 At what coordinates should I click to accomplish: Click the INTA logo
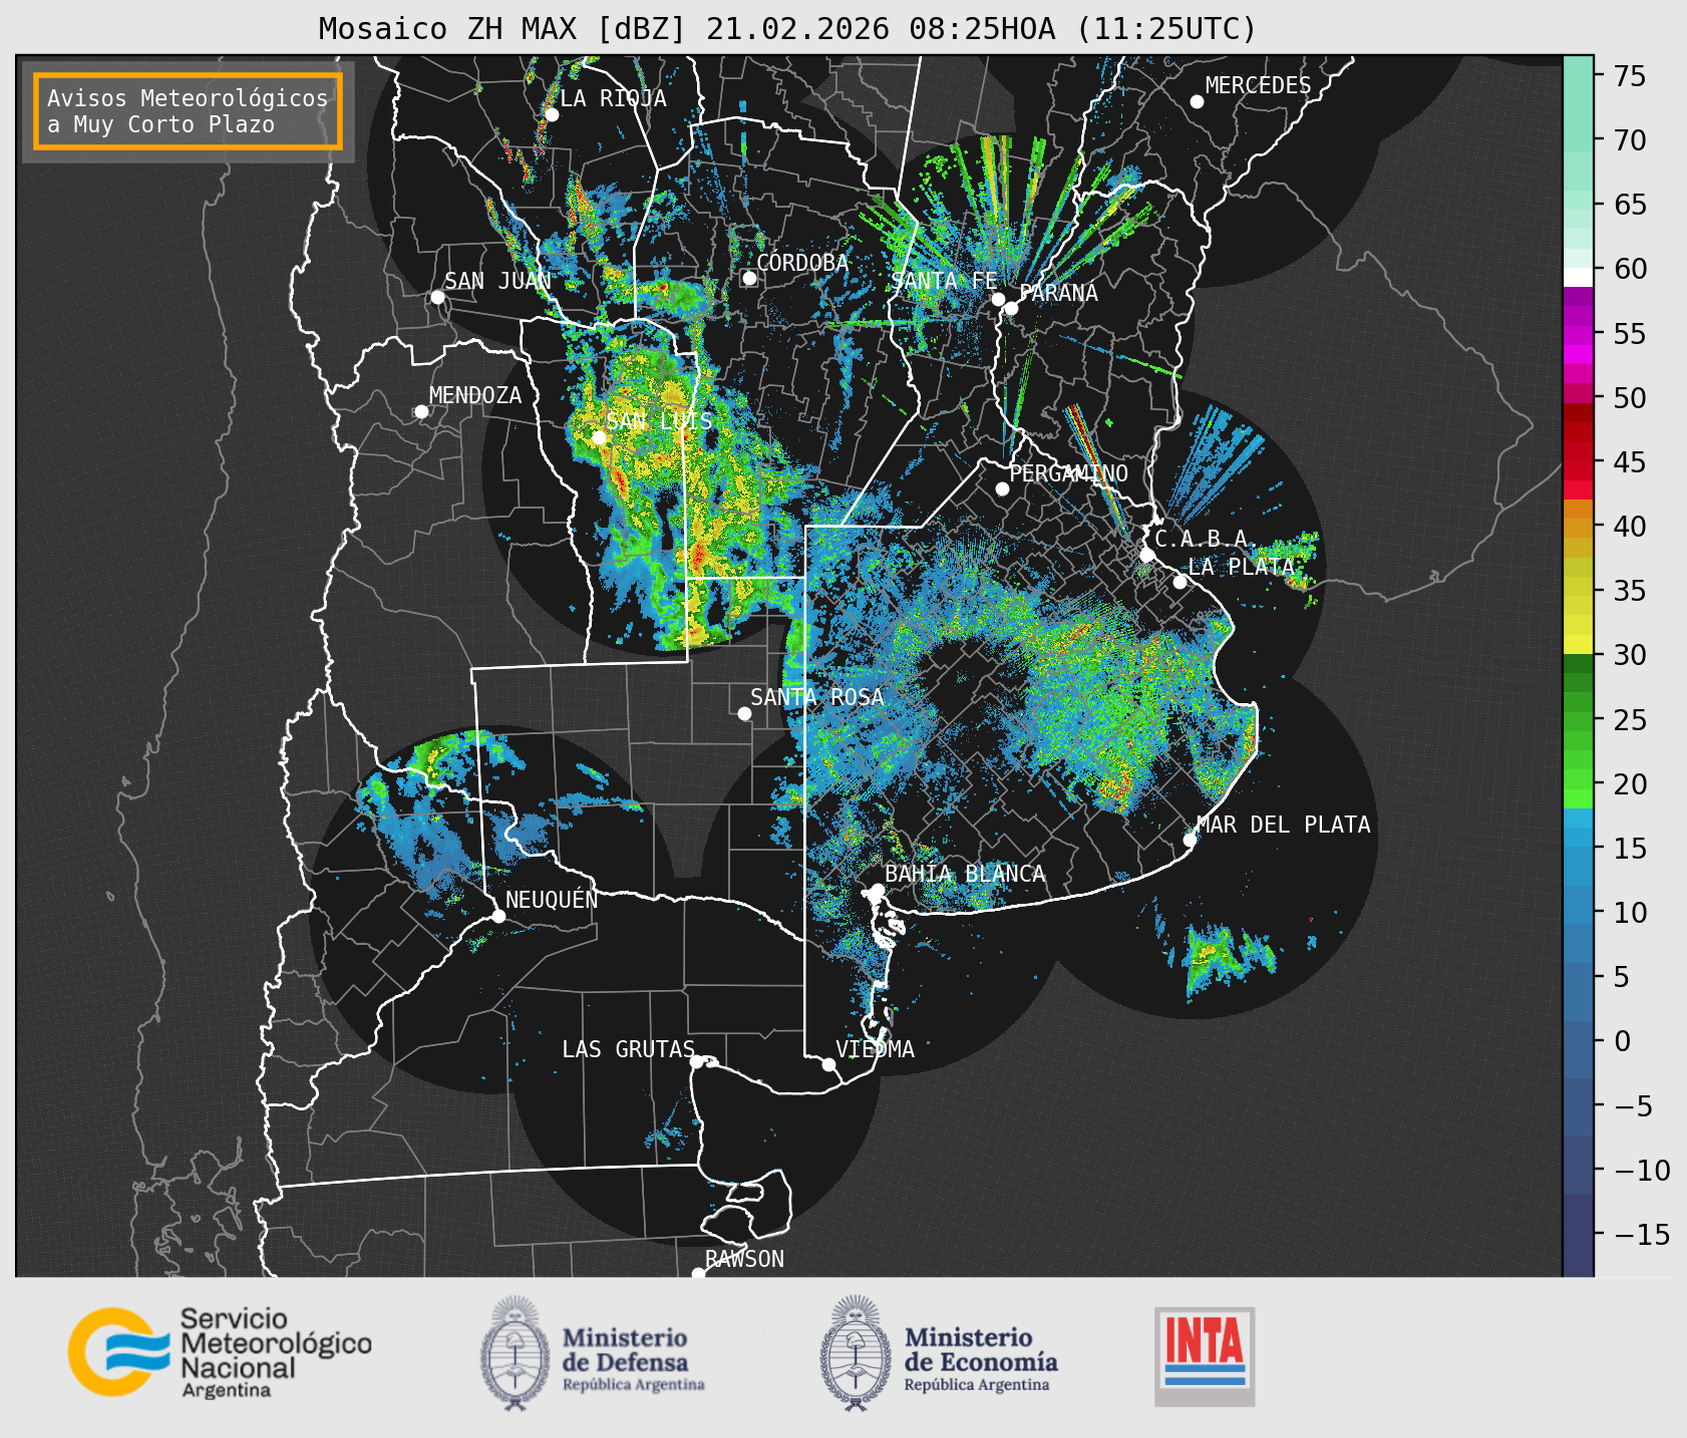point(1204,1356)
